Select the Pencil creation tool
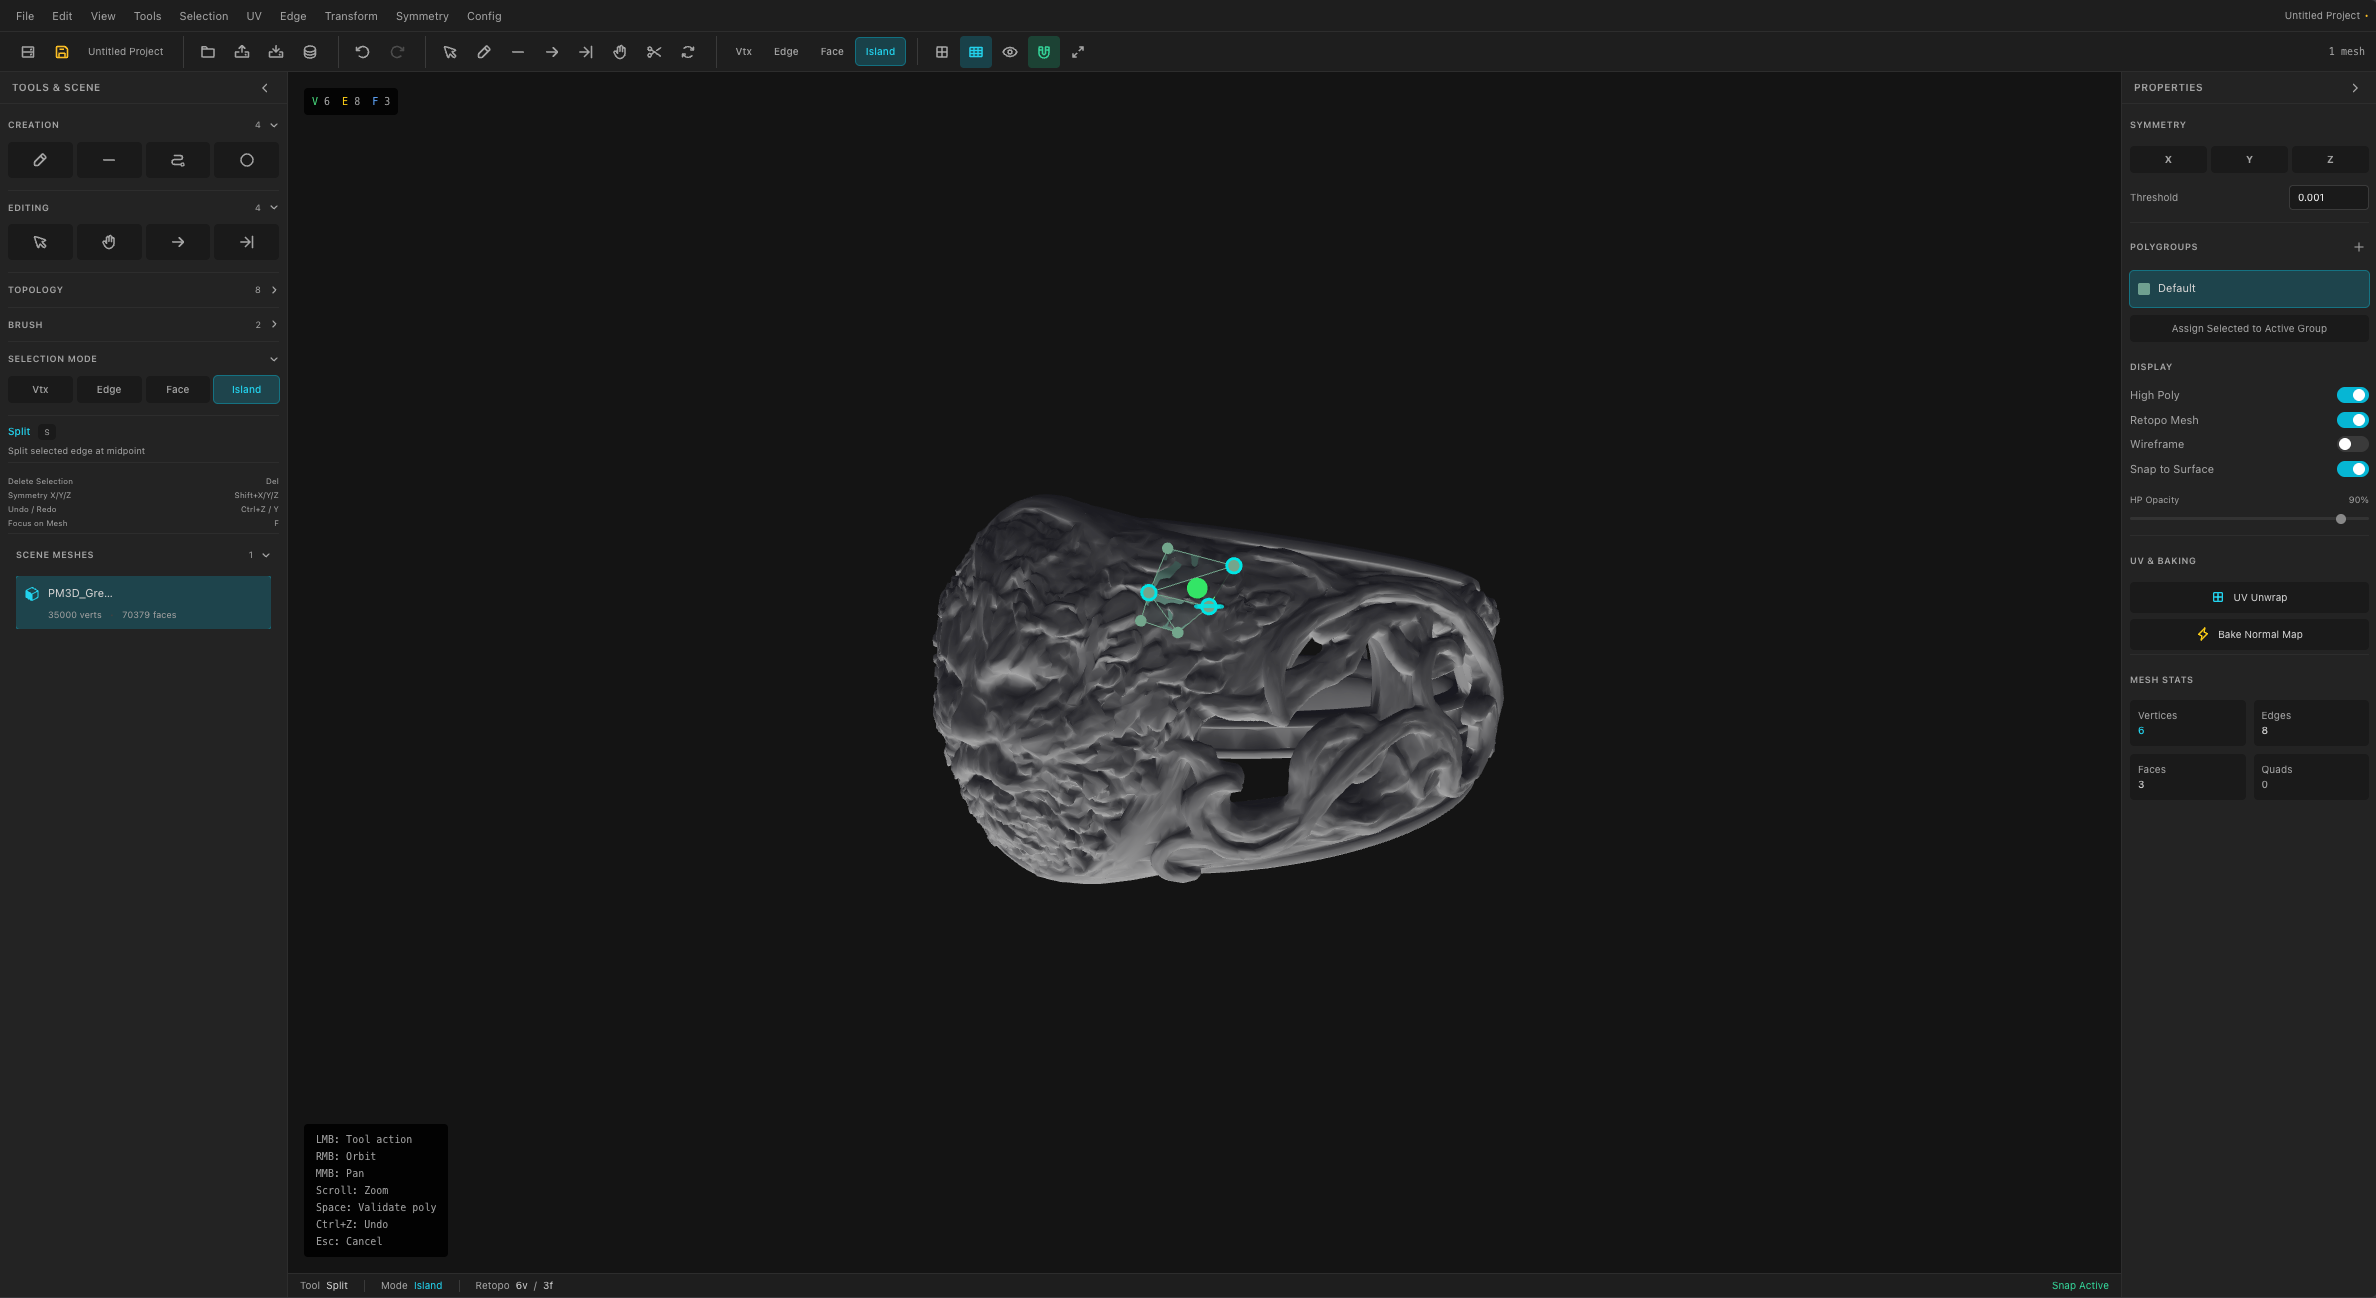The image size is (2376, 1298). tap(40, 160)
